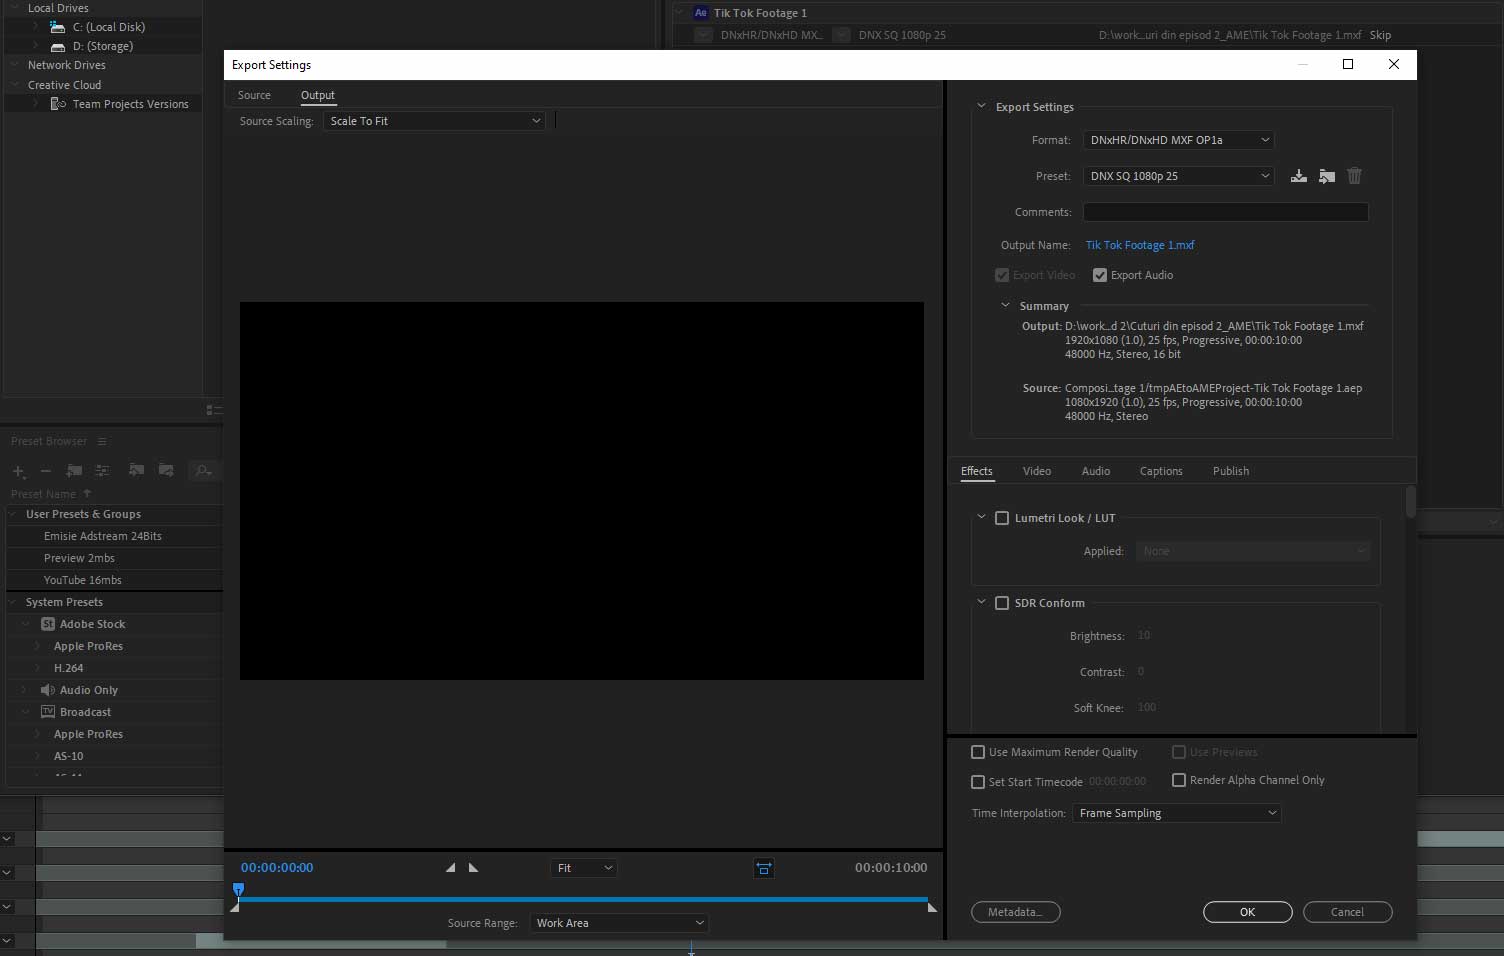Click the Preset Settings icon in Preset Browser

pos(102,470)
